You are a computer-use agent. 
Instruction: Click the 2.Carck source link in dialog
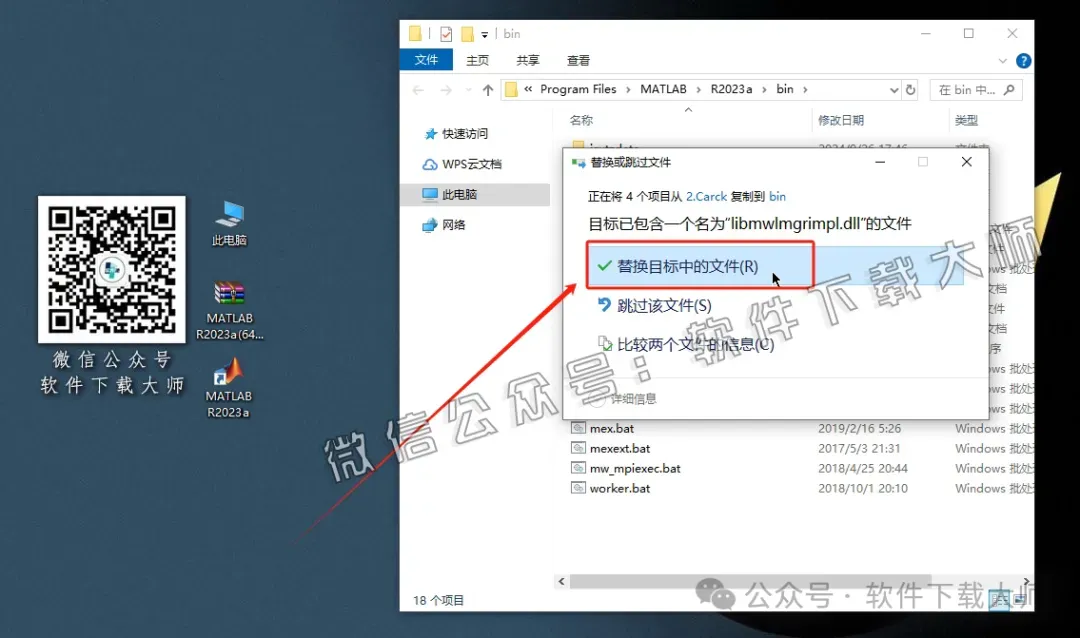point(706,196)
